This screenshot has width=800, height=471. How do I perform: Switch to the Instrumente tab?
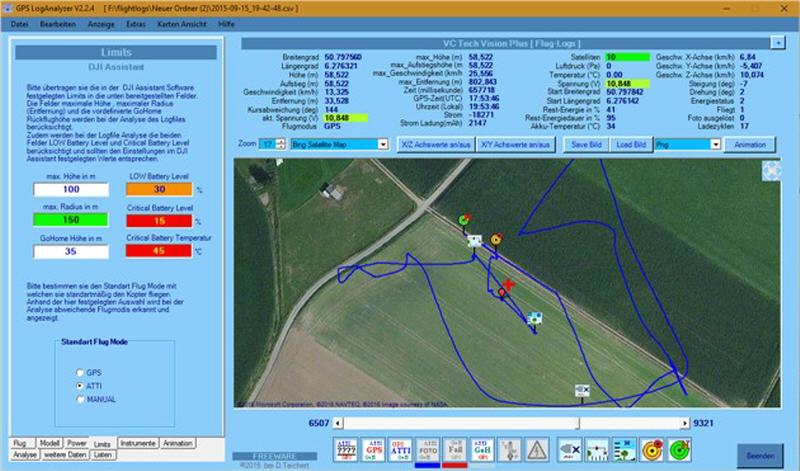[x=138, y=443]
